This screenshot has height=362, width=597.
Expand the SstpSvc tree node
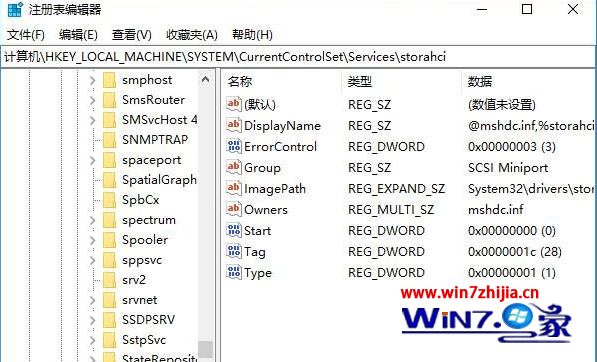coord(93,340)
